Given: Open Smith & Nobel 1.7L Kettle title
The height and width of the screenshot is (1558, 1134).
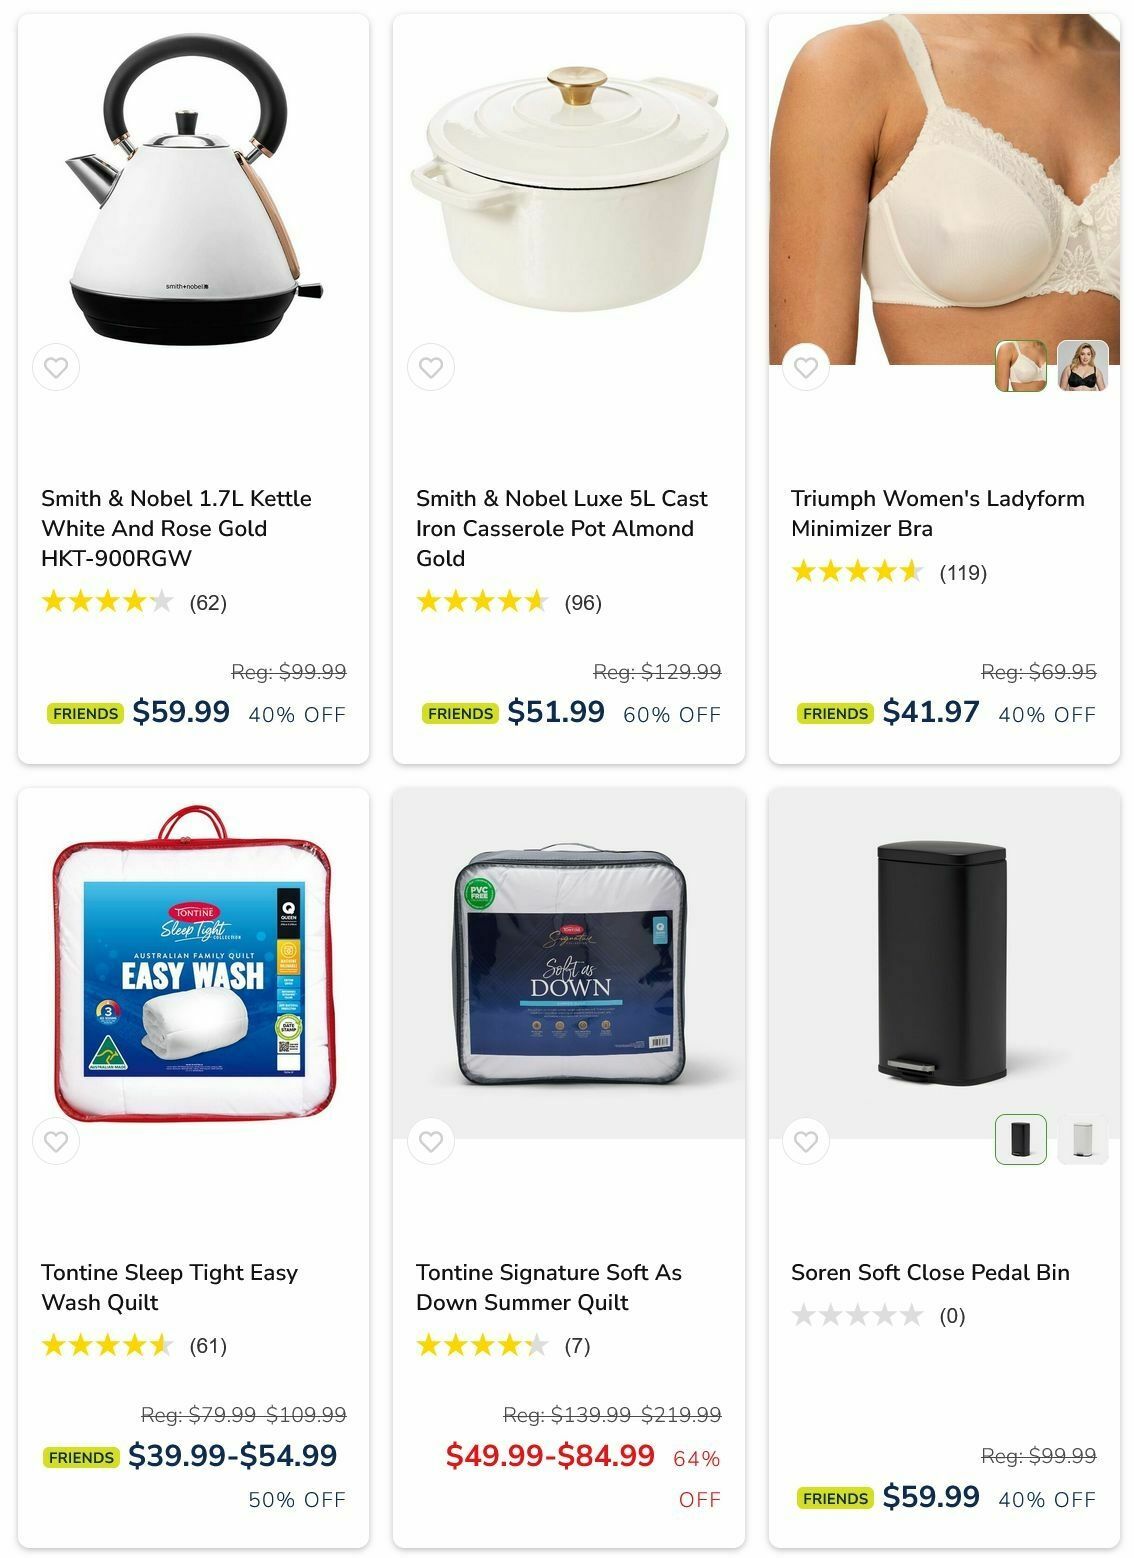Looking at the screenshot, I should [x=176, y=528].
